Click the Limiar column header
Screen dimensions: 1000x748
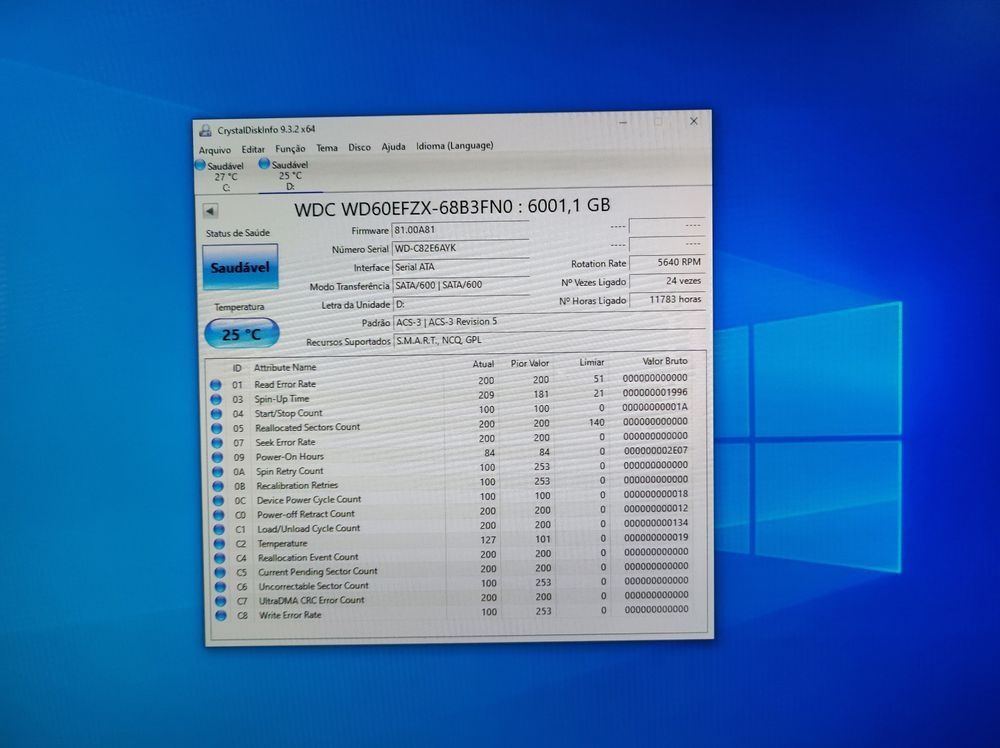click(592, 362)
